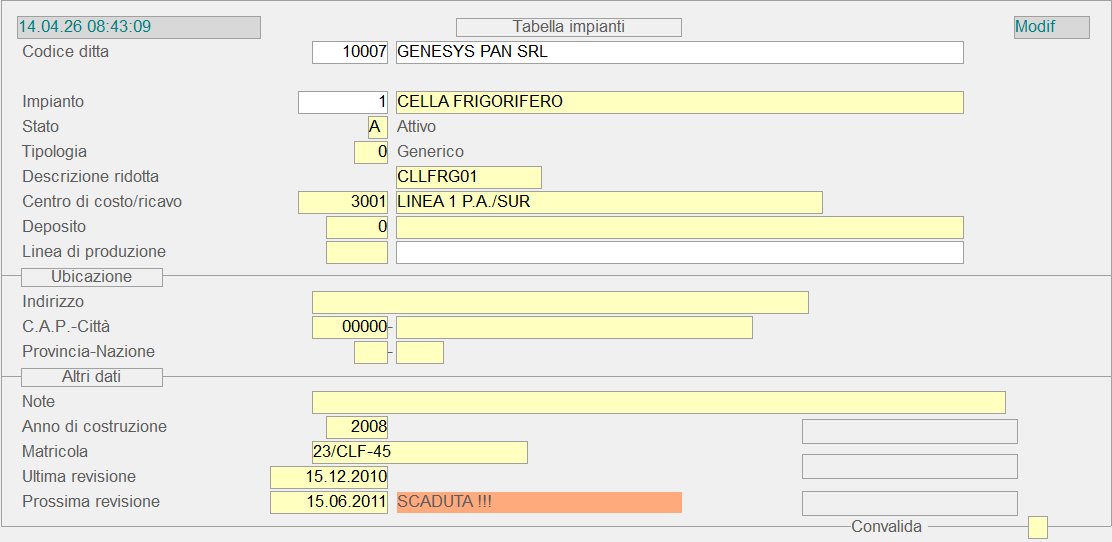Edit the CELLA FRIGORIFERO description field
1112x542 pixels.
tap(679, 102)
